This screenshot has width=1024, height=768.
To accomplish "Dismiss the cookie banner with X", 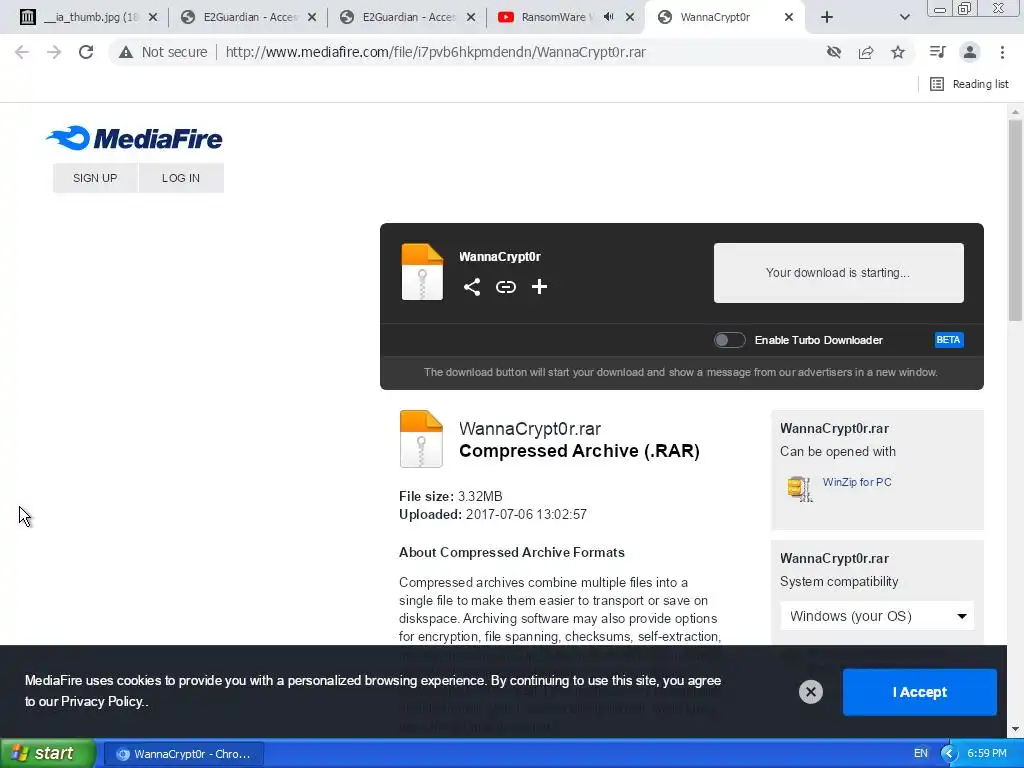I will [x=810, y=692].
